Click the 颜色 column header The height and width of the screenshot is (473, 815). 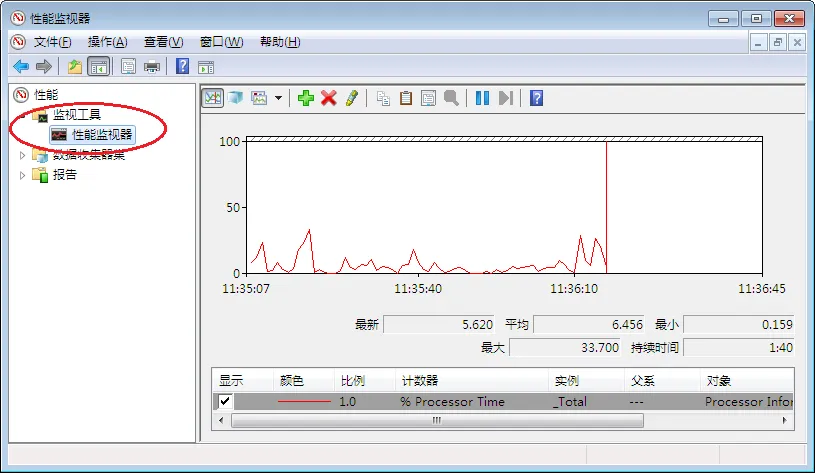304,381
